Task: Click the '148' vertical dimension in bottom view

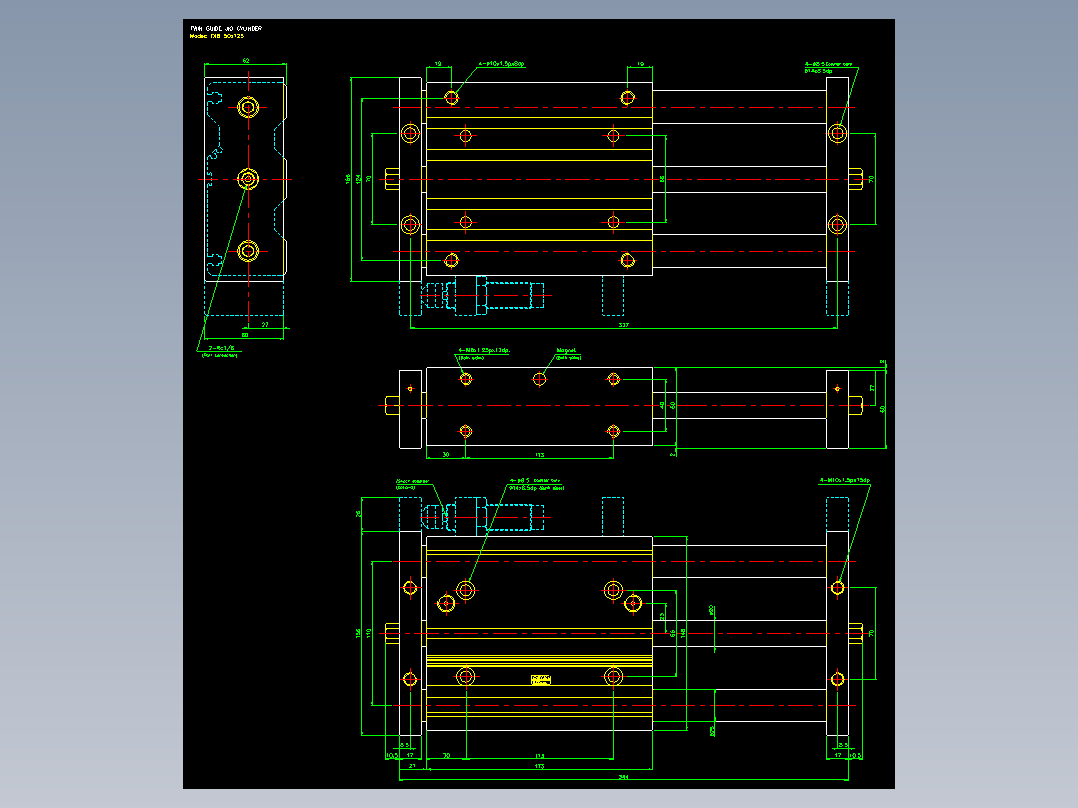Action: [x=683, y=633]
